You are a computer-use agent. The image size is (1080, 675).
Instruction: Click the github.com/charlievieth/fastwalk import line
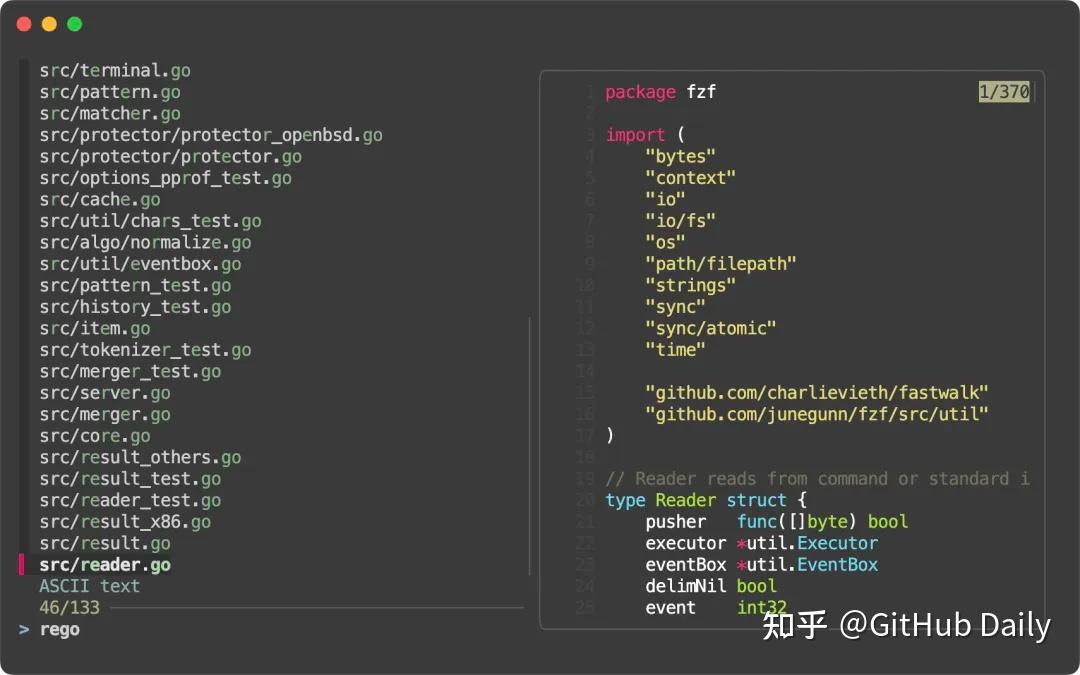[811, 393]
